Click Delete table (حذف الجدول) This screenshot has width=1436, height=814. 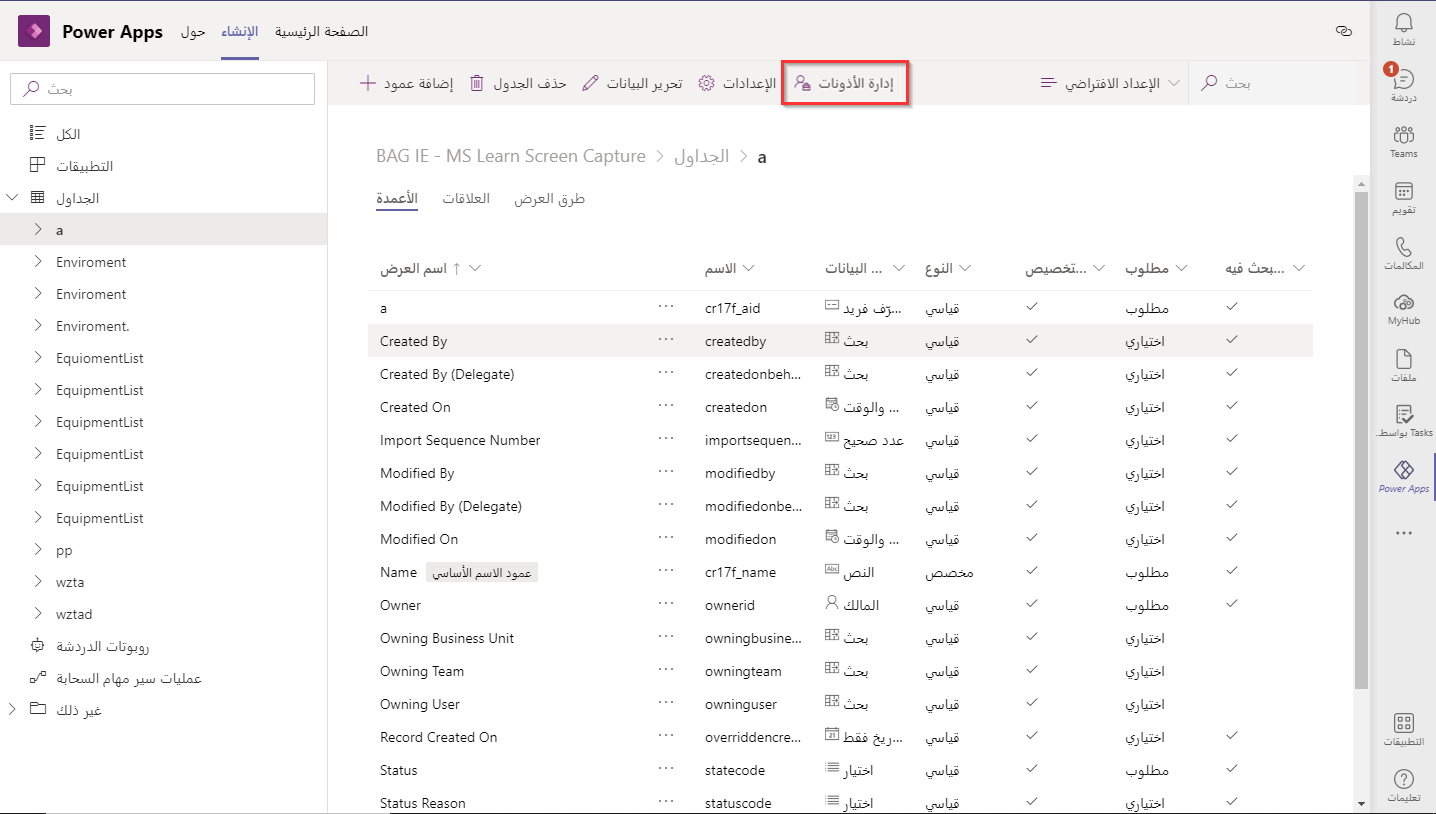click(518, 83)
